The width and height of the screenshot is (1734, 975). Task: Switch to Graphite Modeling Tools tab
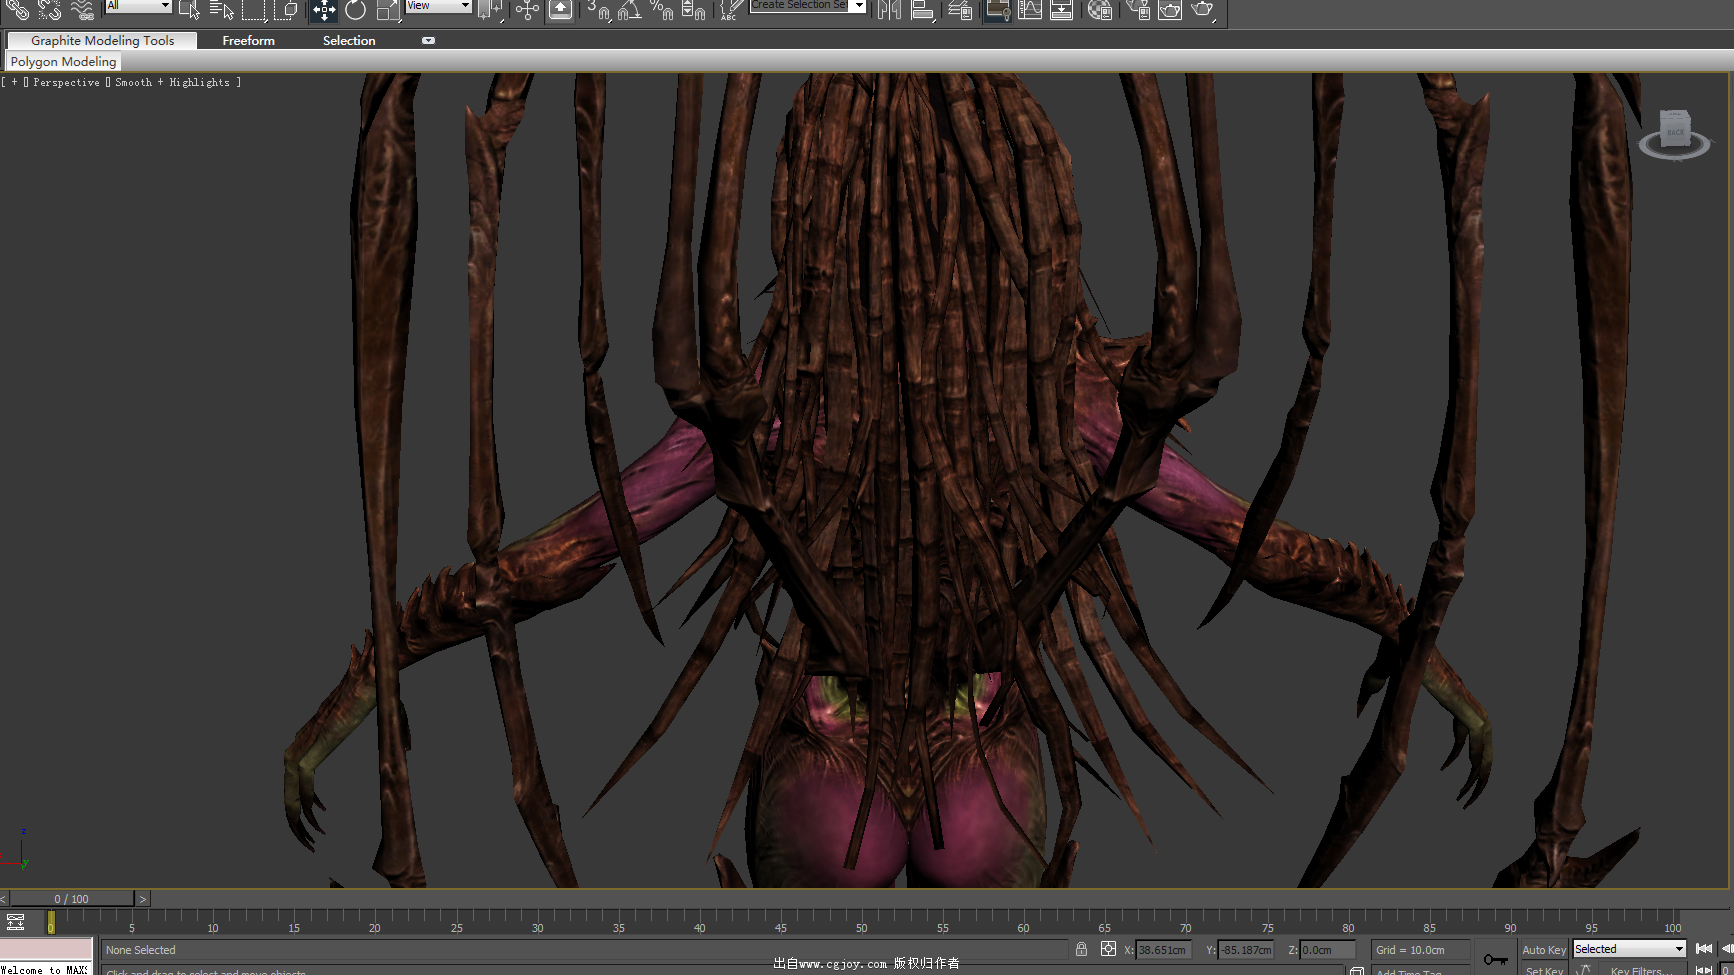click(x=102, y=40)
